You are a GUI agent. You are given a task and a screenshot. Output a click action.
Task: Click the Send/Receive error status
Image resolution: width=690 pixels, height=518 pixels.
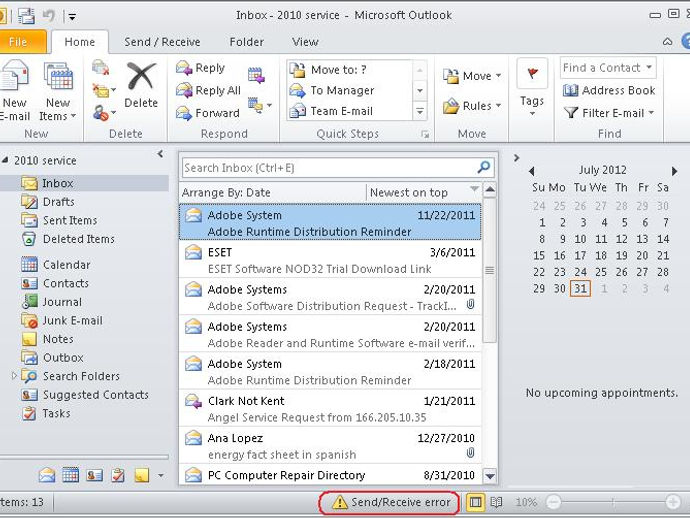[389, 502]
